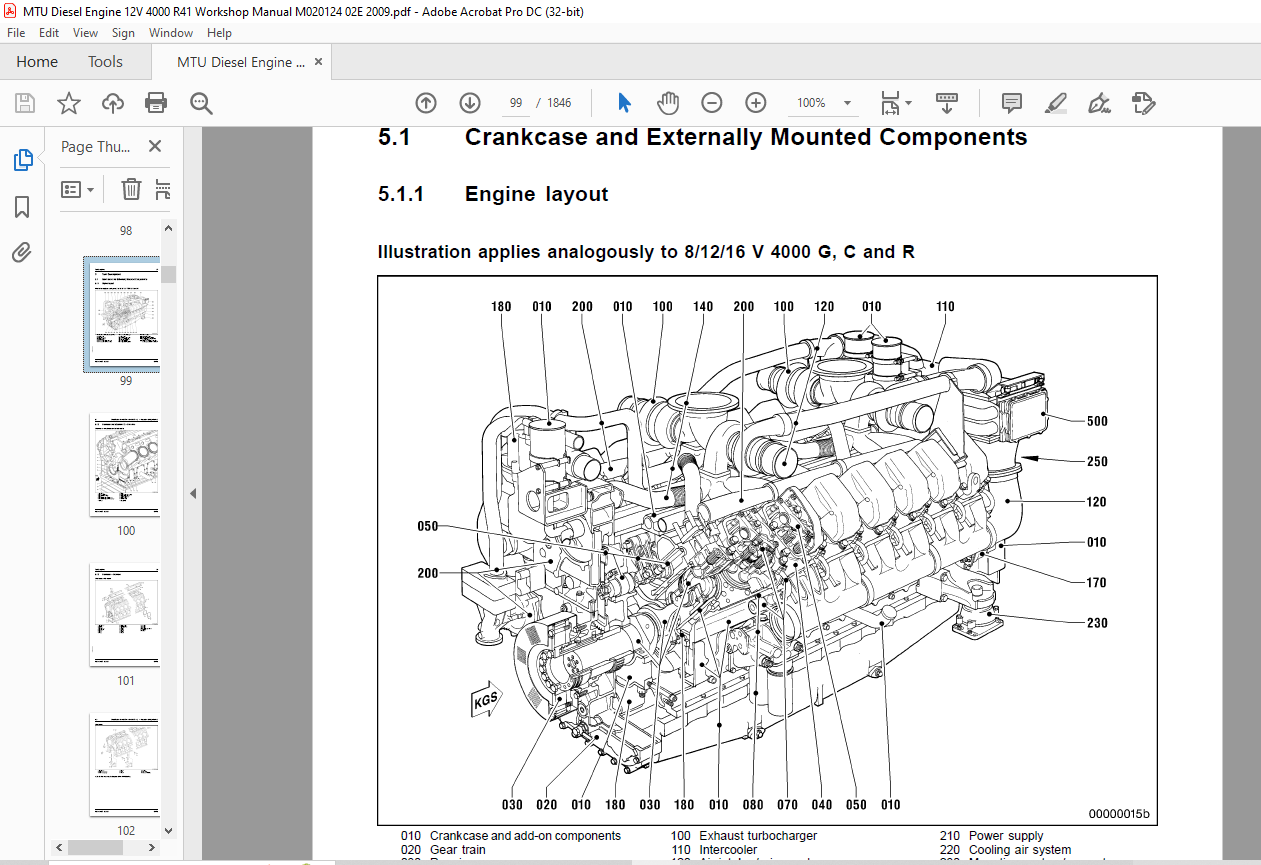Close the Page Thumbnails panel
1261x865 pixels.
155,146
